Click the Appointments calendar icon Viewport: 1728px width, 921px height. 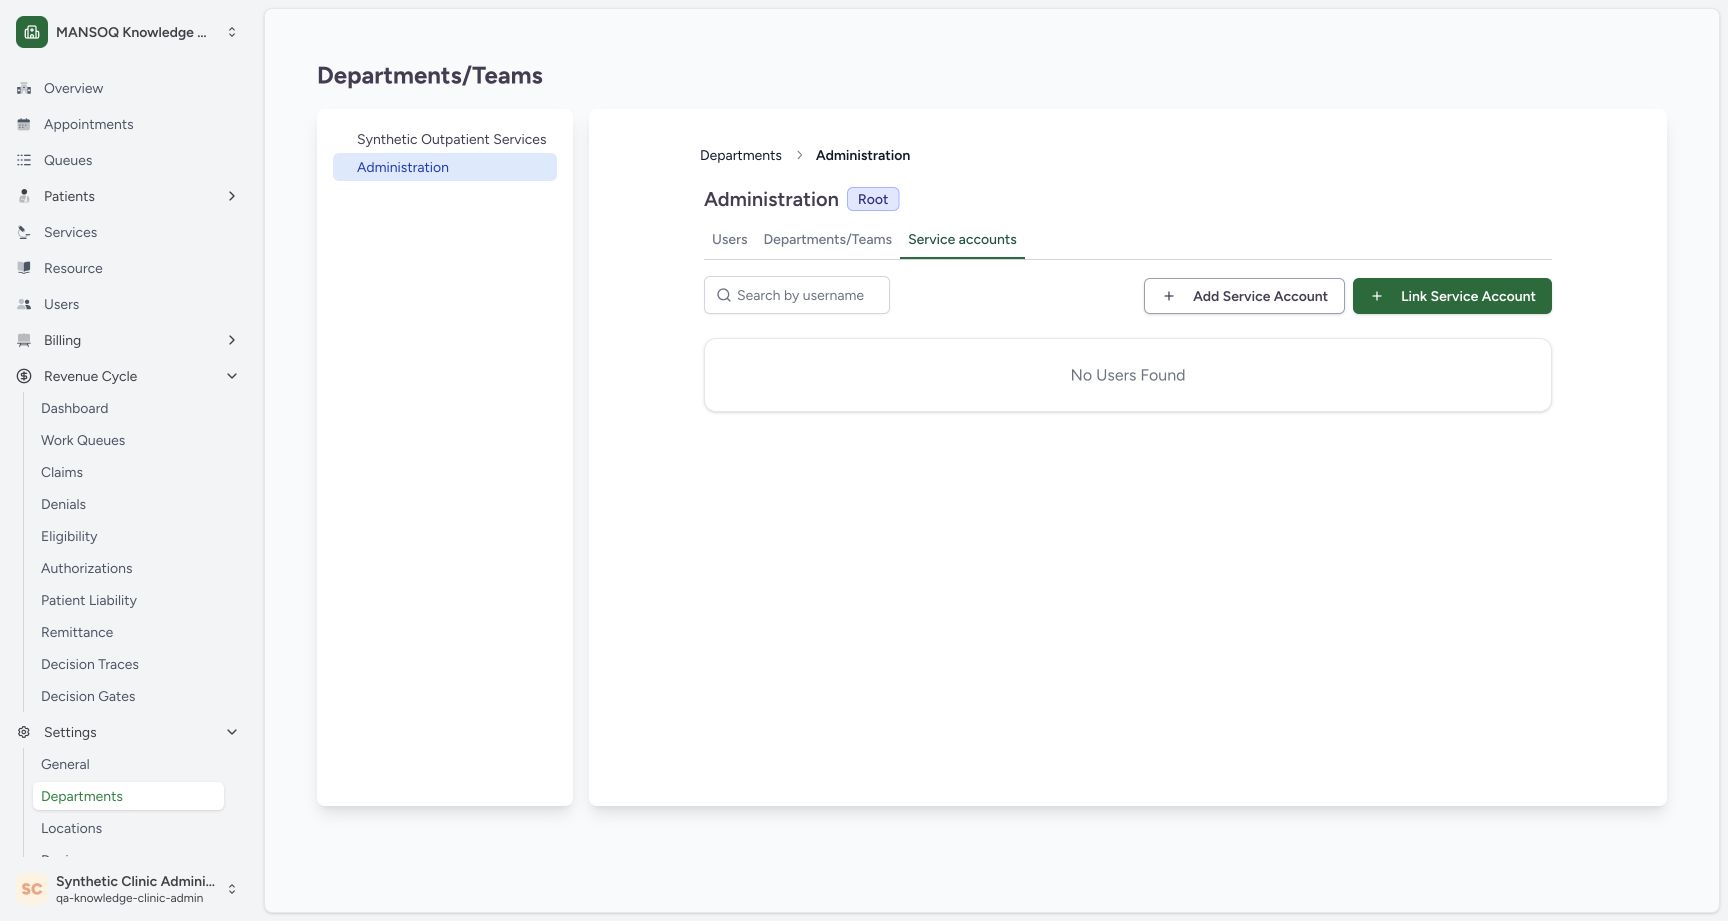pyautogui.click(x=24, y=124)
